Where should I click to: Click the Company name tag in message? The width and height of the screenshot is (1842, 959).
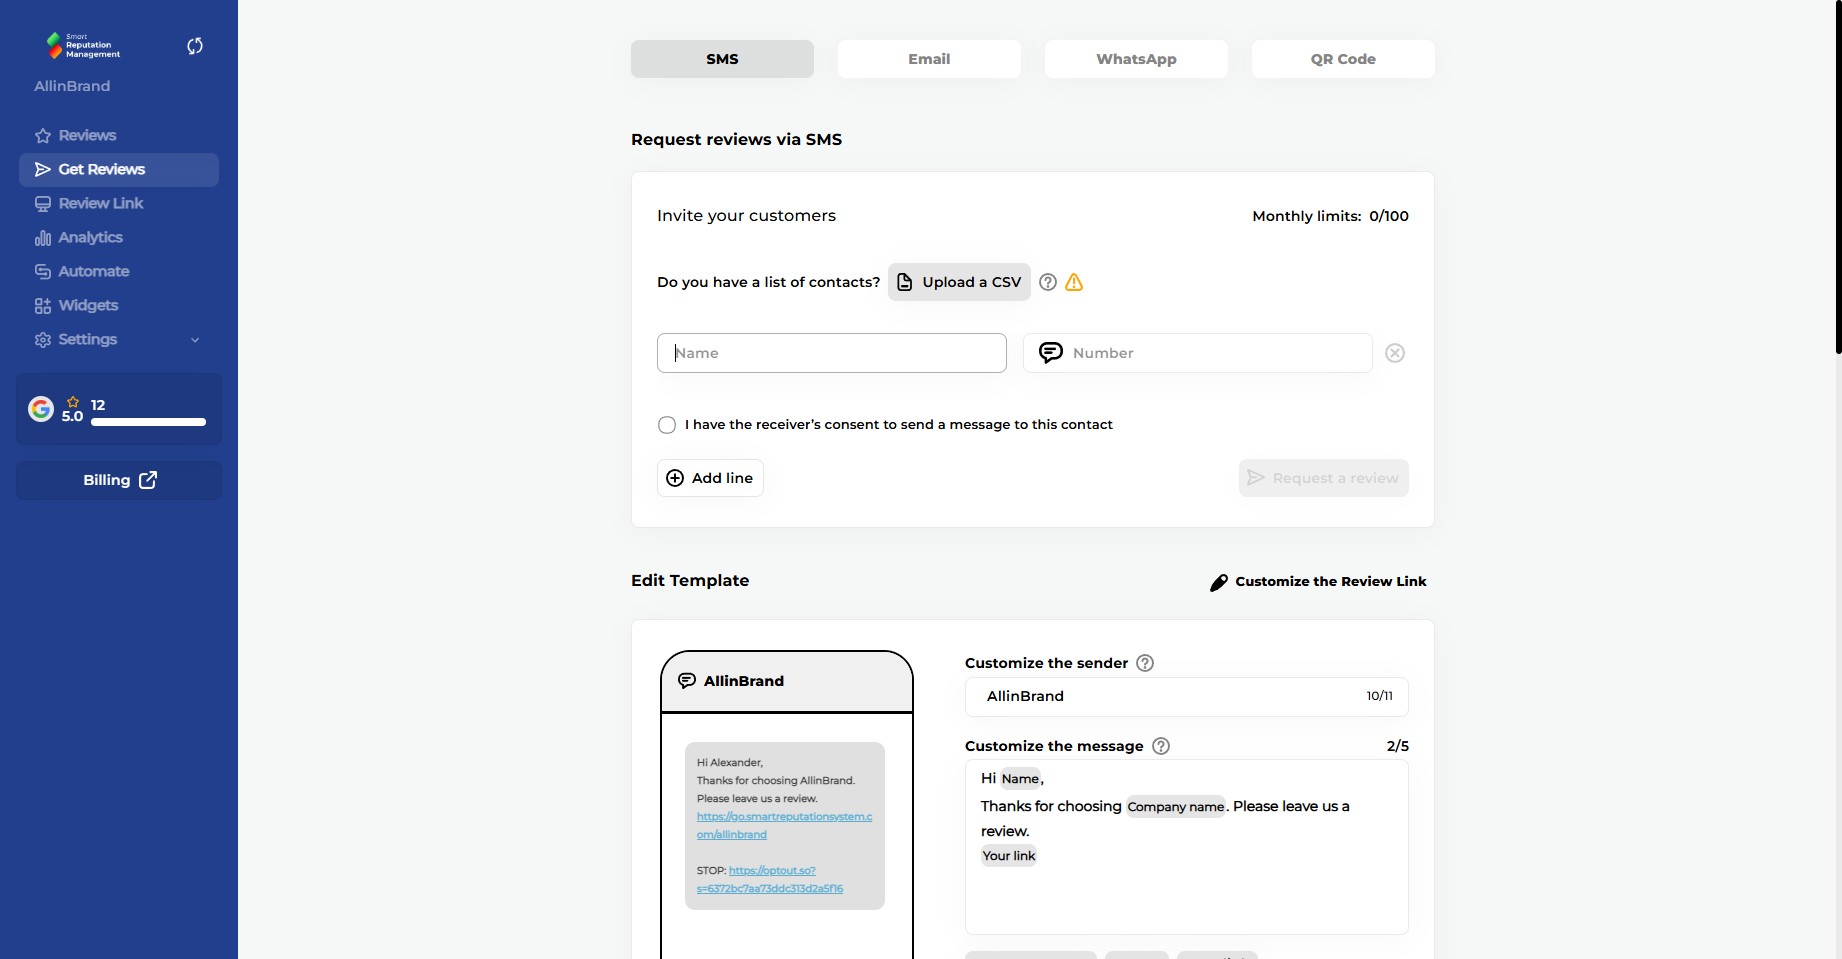[1176, 807]
